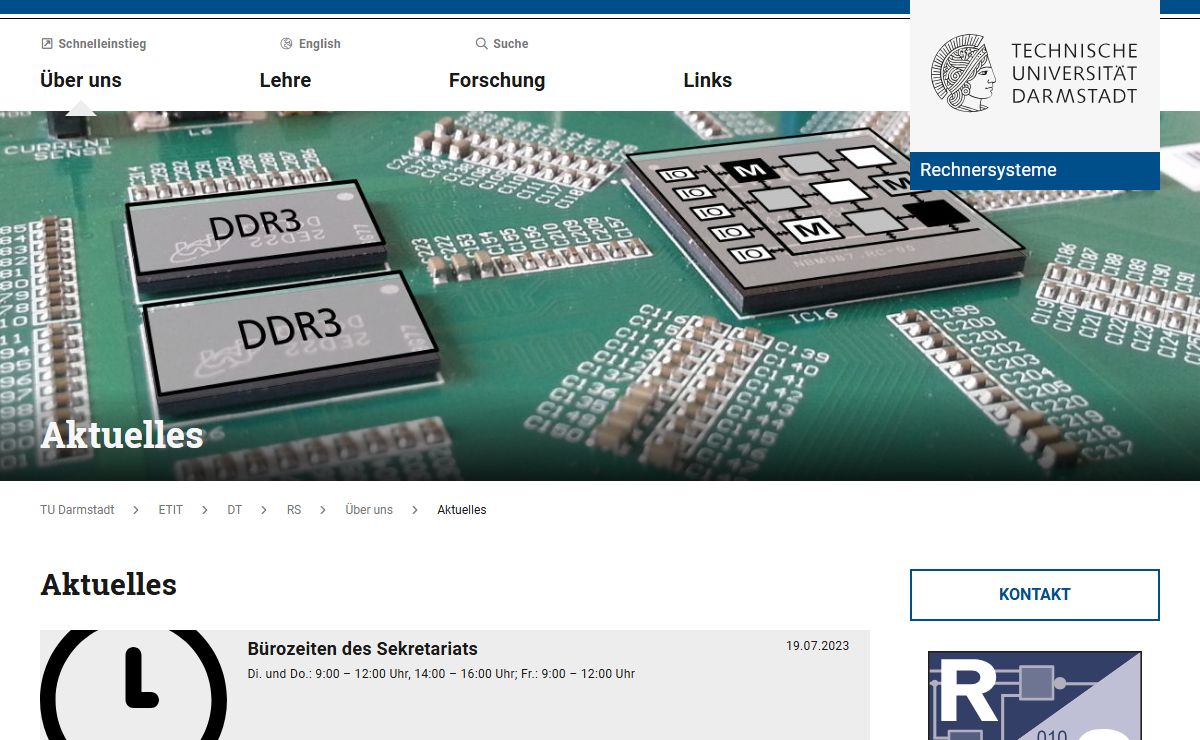Click the chevron after DT breadcrumb
Image resolution: width=1200 pixels, height=740 pixels.
(264, 510)
